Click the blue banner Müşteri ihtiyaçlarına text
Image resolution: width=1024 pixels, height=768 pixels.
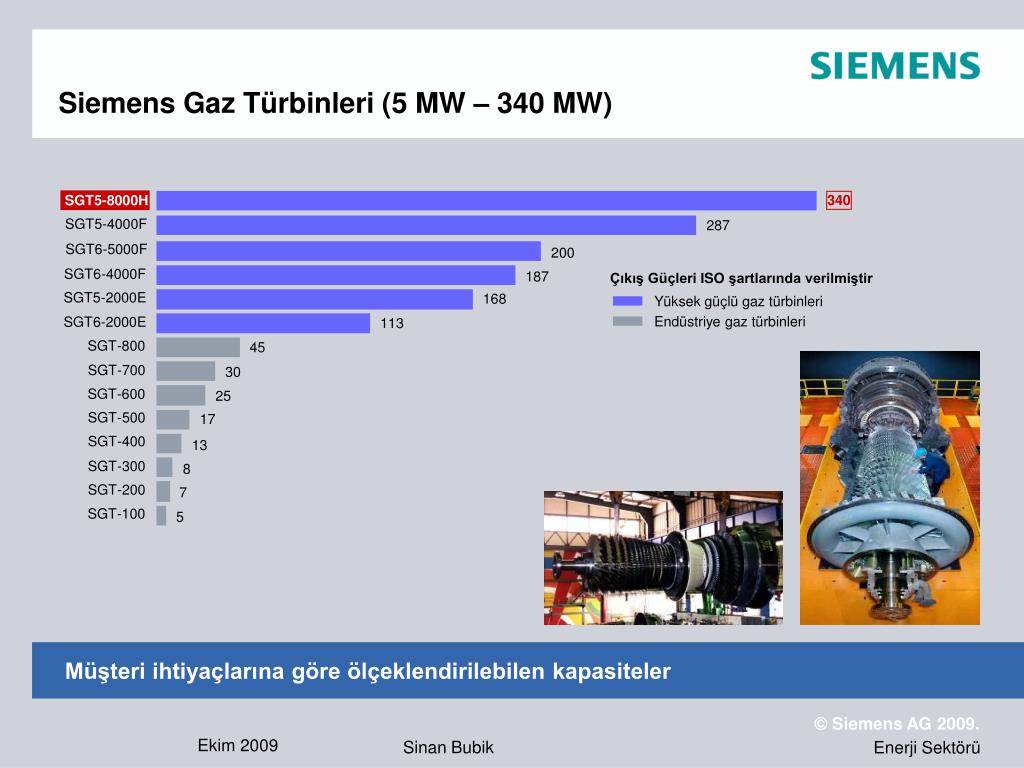[368, 671]
